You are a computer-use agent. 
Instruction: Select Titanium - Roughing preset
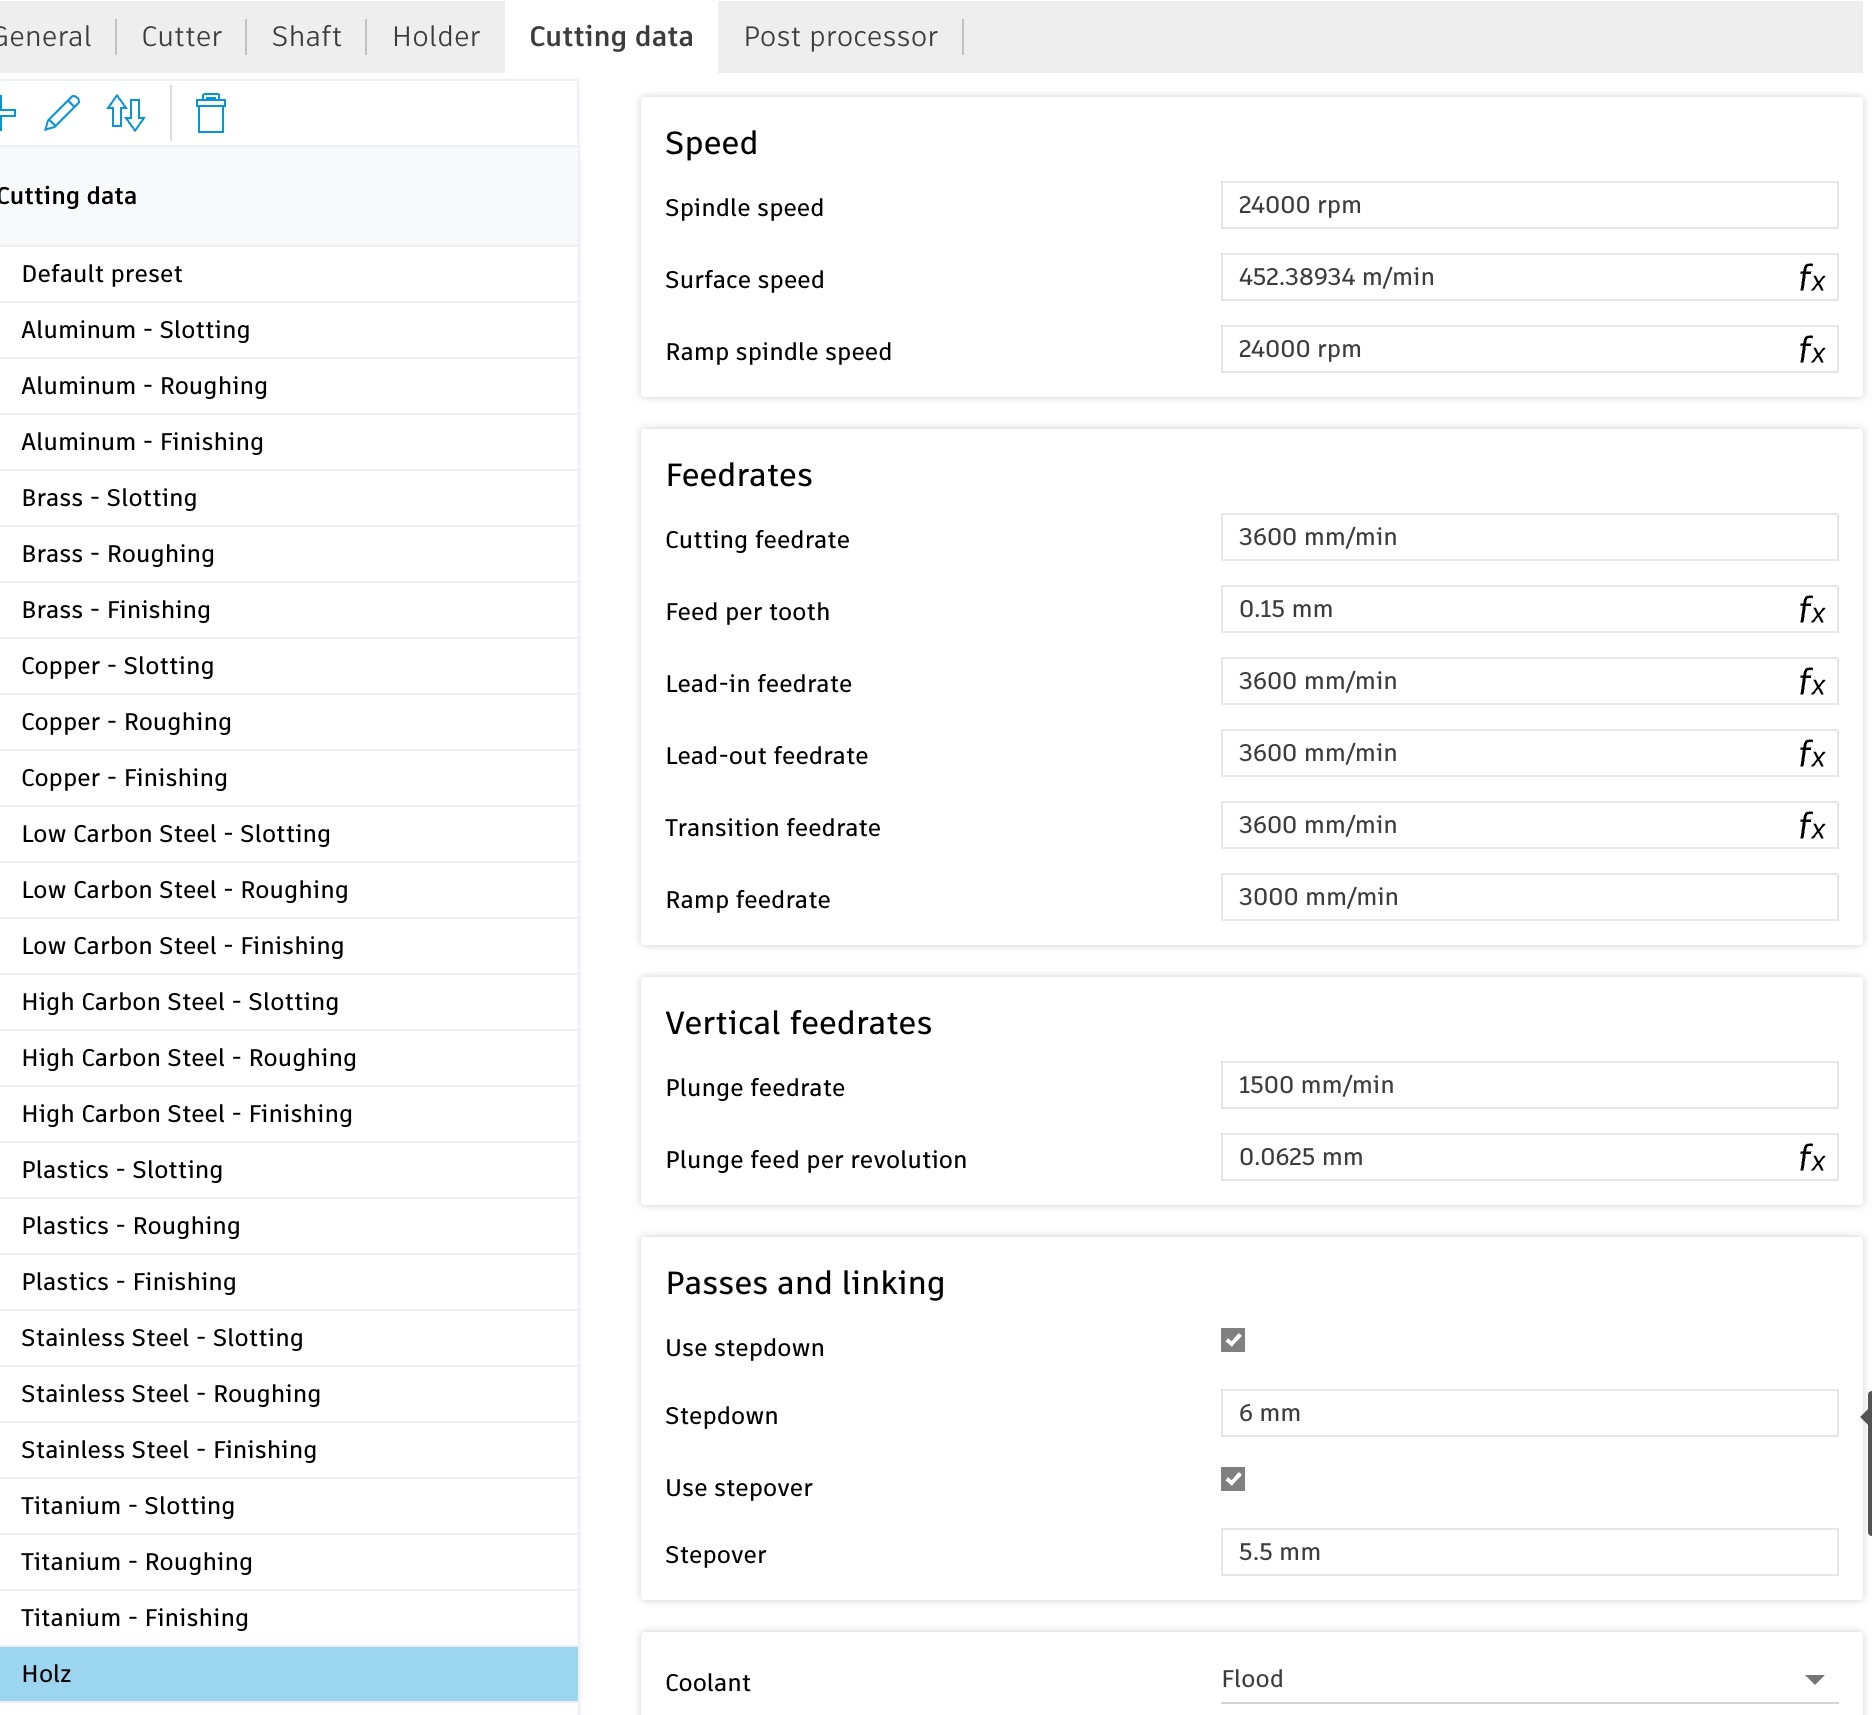coord(289,1562)
